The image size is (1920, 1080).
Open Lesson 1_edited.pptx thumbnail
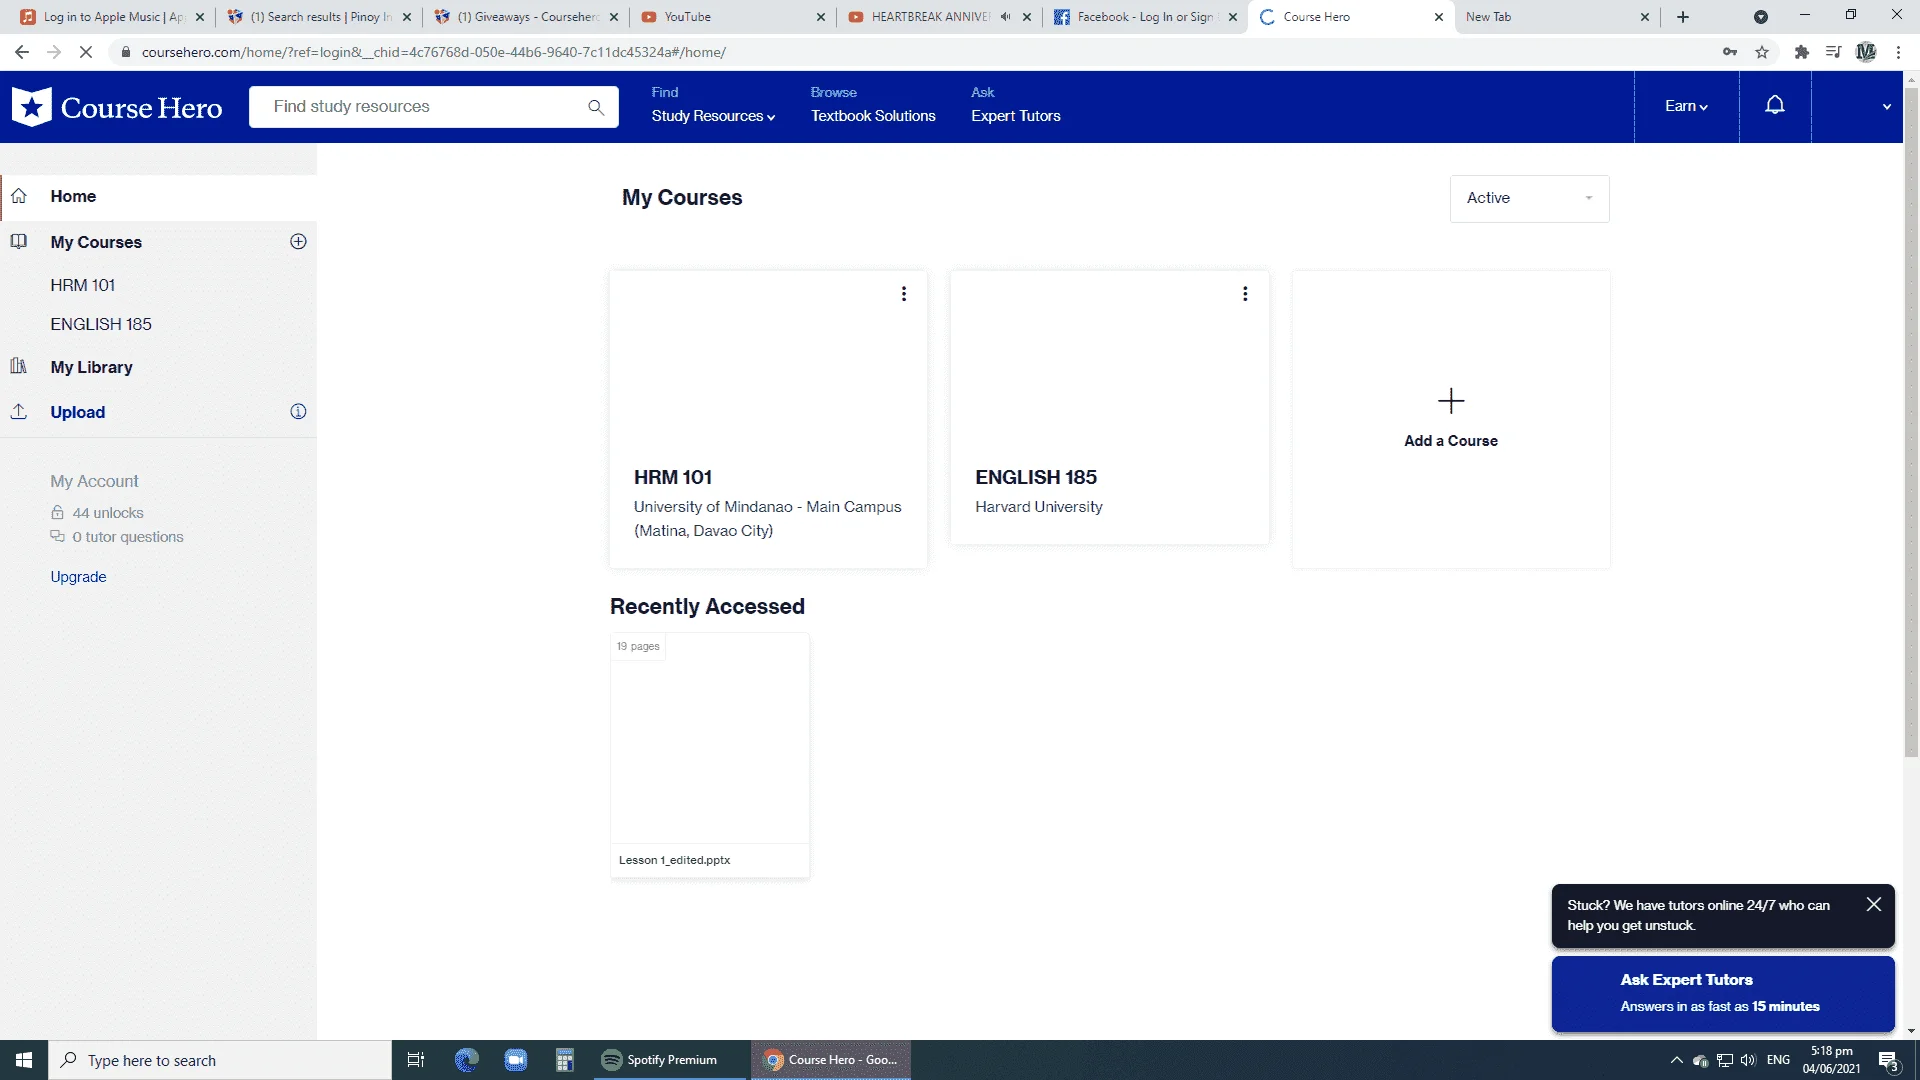click(710, 755)
